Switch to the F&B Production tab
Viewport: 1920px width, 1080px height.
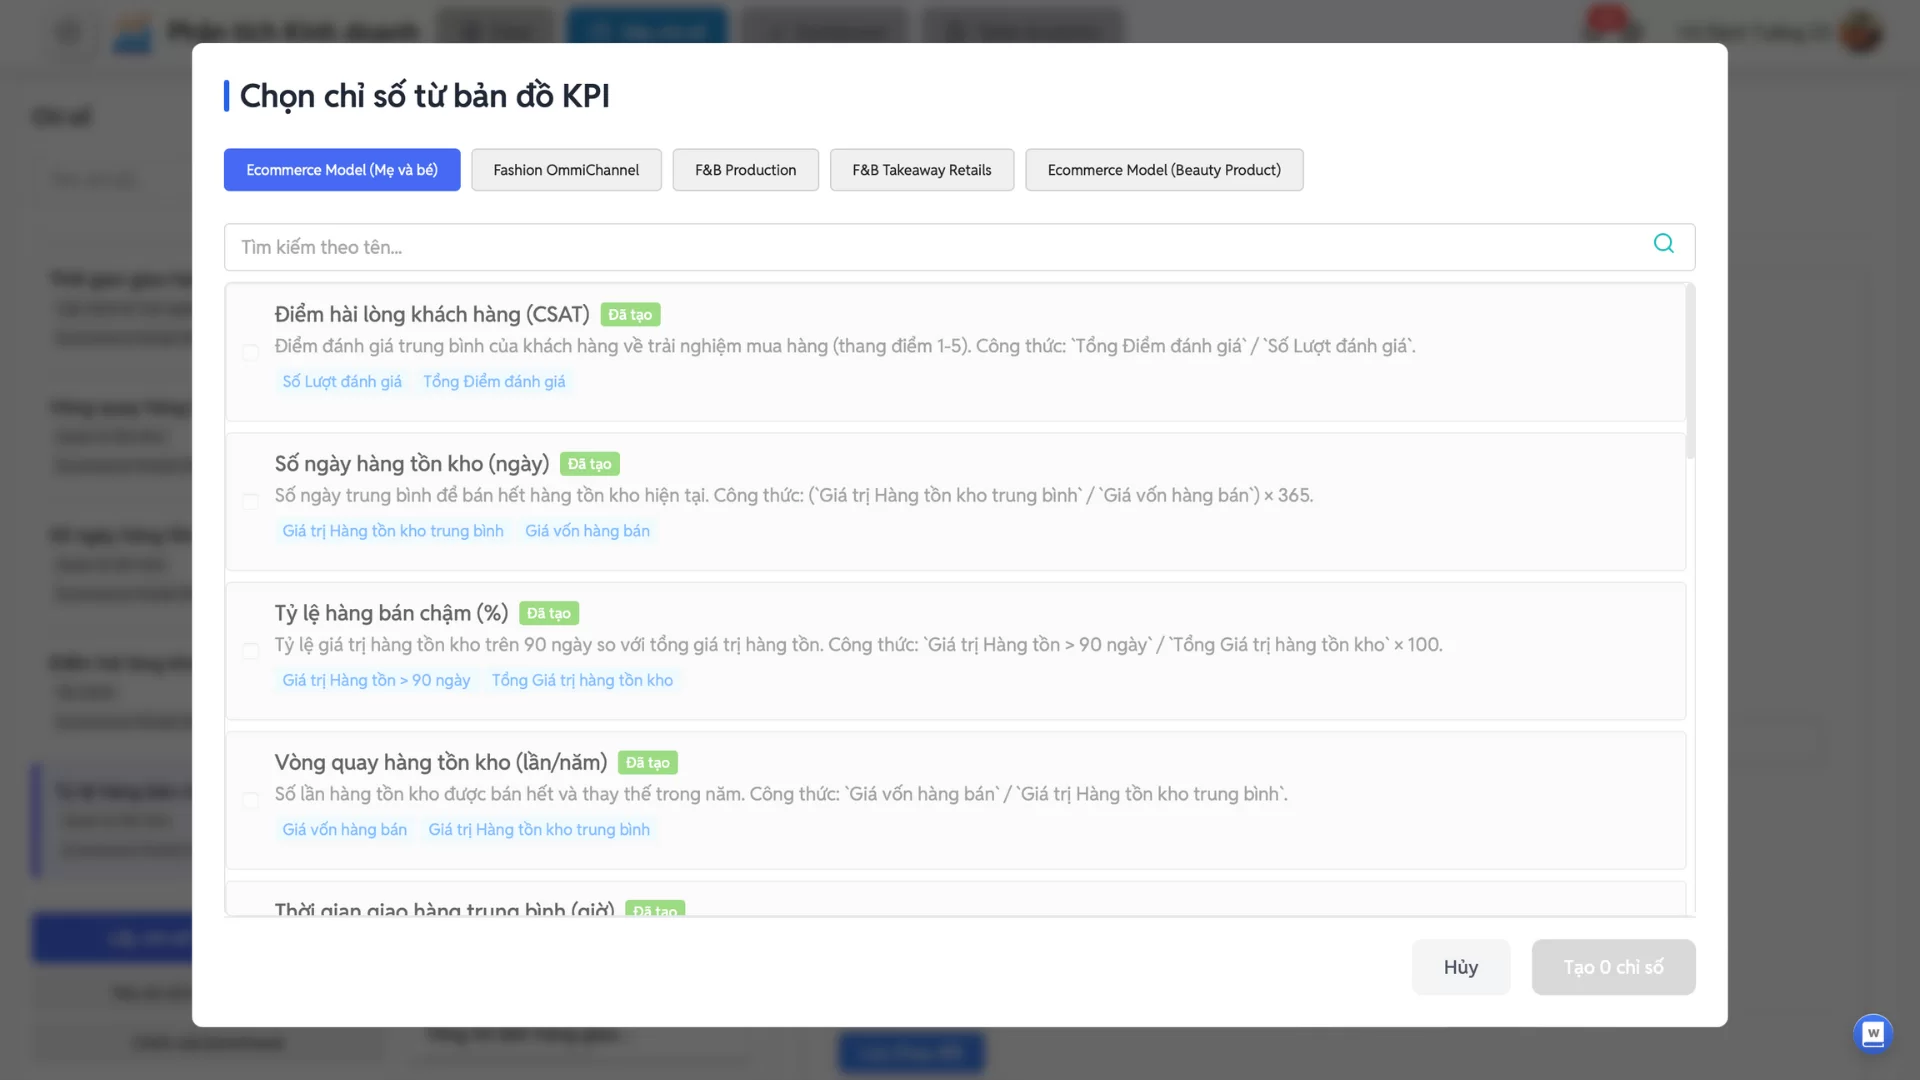745,170
